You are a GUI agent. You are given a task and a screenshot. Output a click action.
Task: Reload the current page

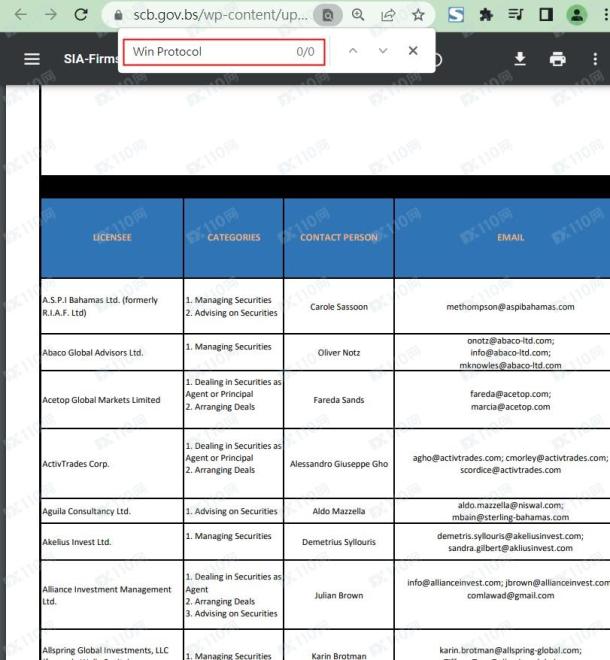click(81, 15)
